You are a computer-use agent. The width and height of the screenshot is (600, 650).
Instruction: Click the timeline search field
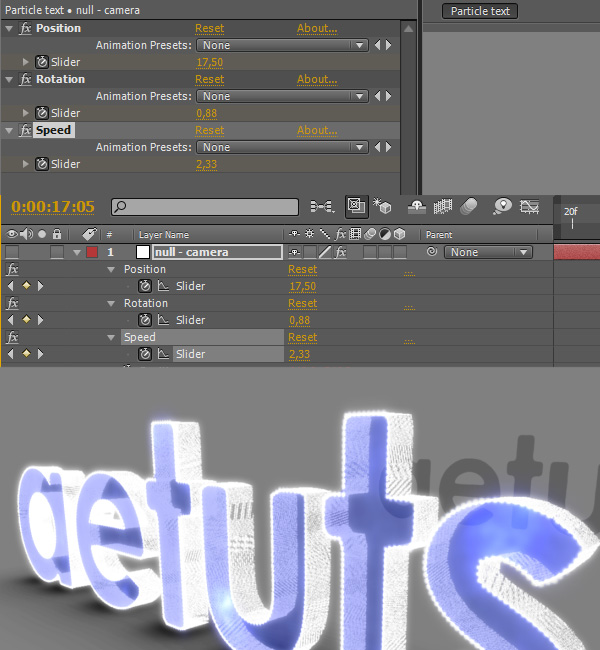pyautogui.click(x=205, y=207)
